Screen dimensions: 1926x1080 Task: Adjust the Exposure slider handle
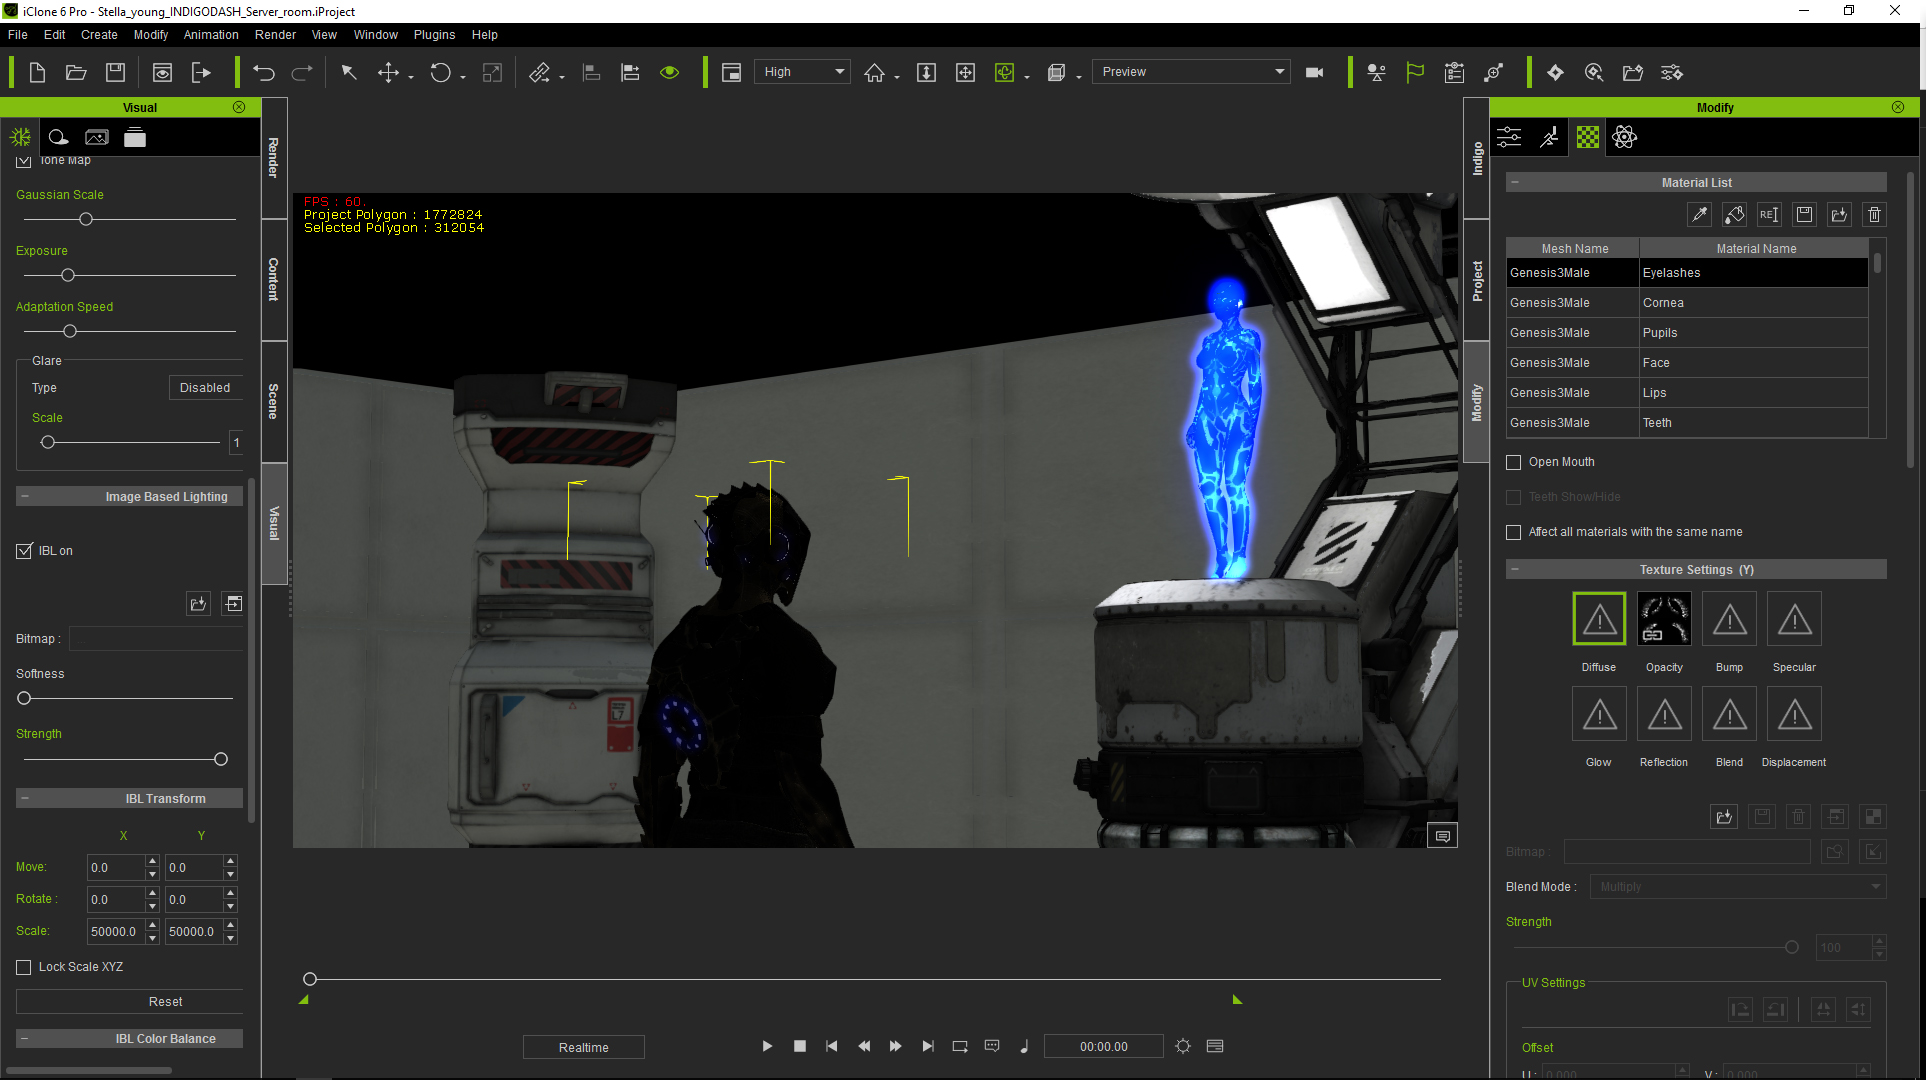(x=68, y=275)
